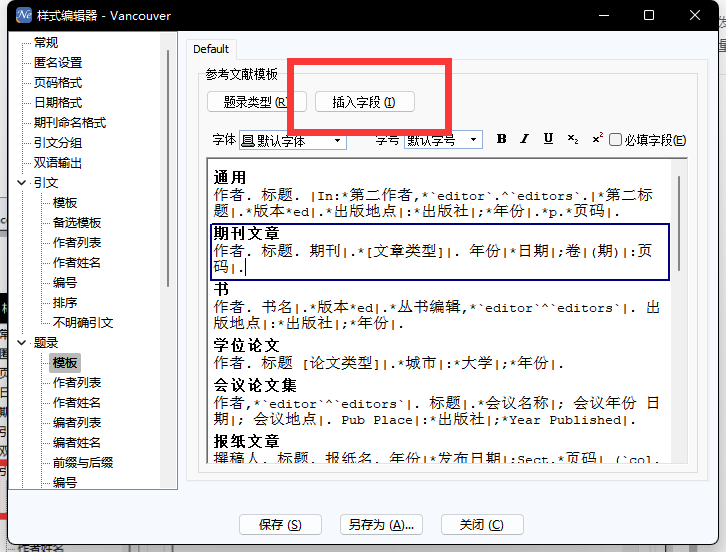Open 作者列表 under the 题录 node

(77, 383)
